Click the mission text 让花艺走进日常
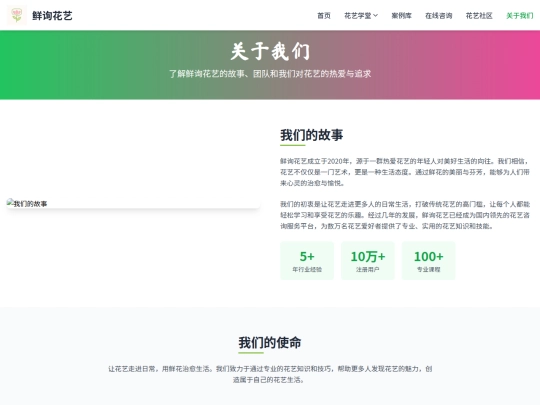 270,374
